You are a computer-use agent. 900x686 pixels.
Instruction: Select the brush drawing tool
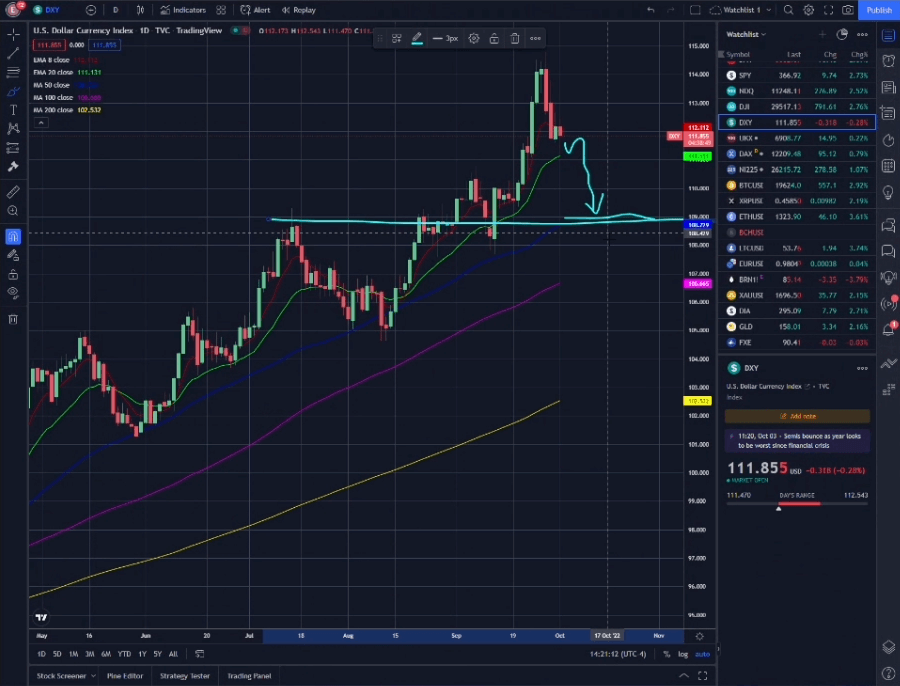(x=13, y=91)
